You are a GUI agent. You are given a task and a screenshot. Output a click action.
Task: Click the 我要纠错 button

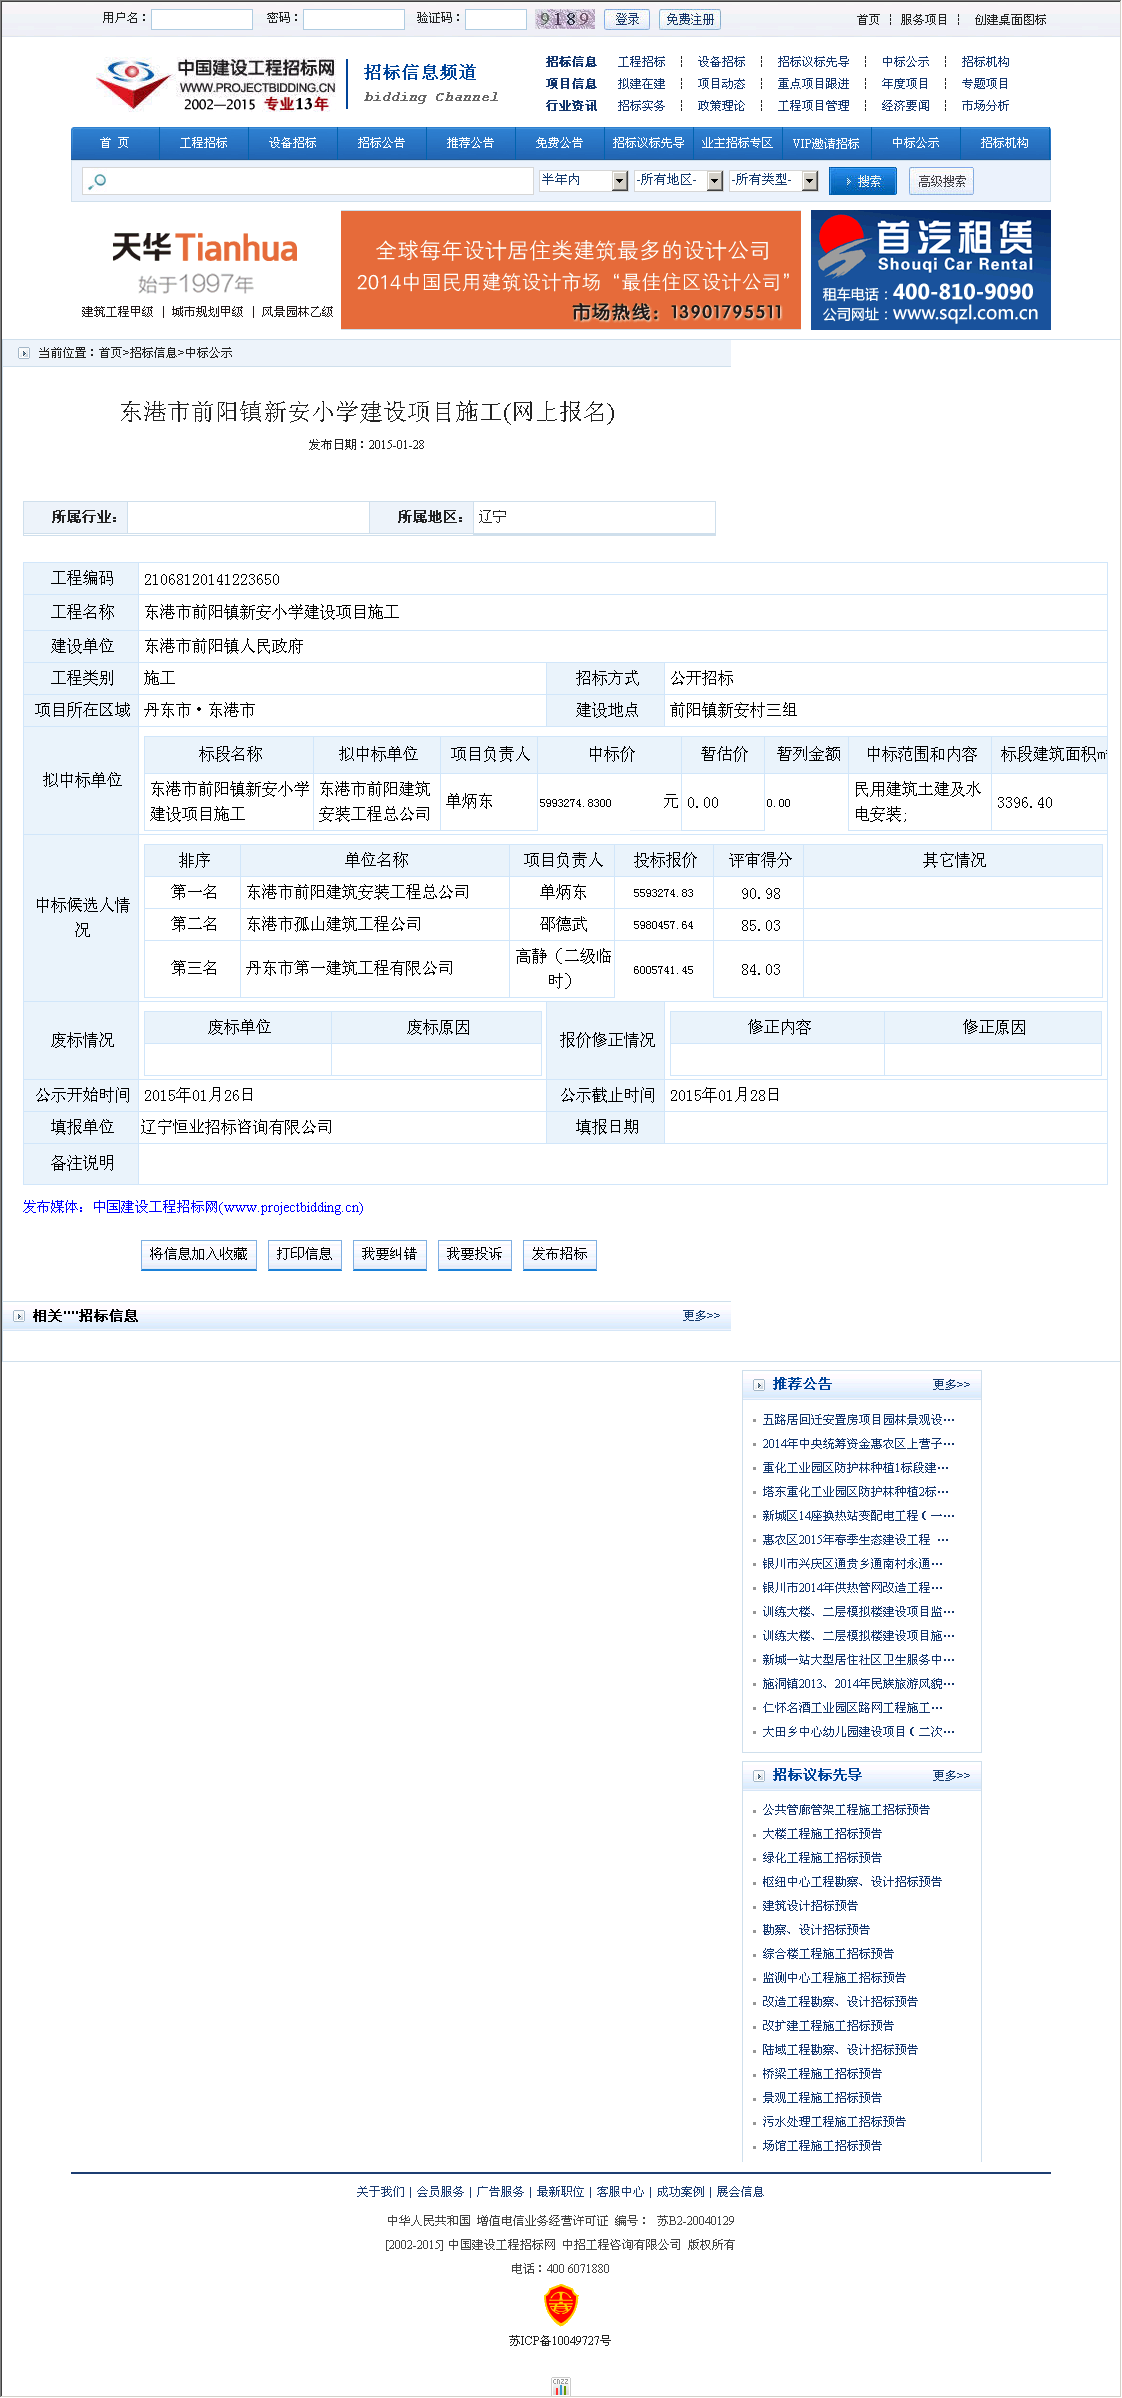click(390, 1254)
